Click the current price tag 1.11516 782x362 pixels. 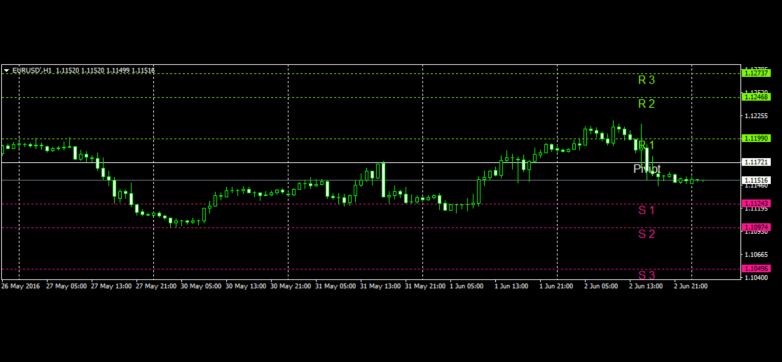(x=757, y=180)
